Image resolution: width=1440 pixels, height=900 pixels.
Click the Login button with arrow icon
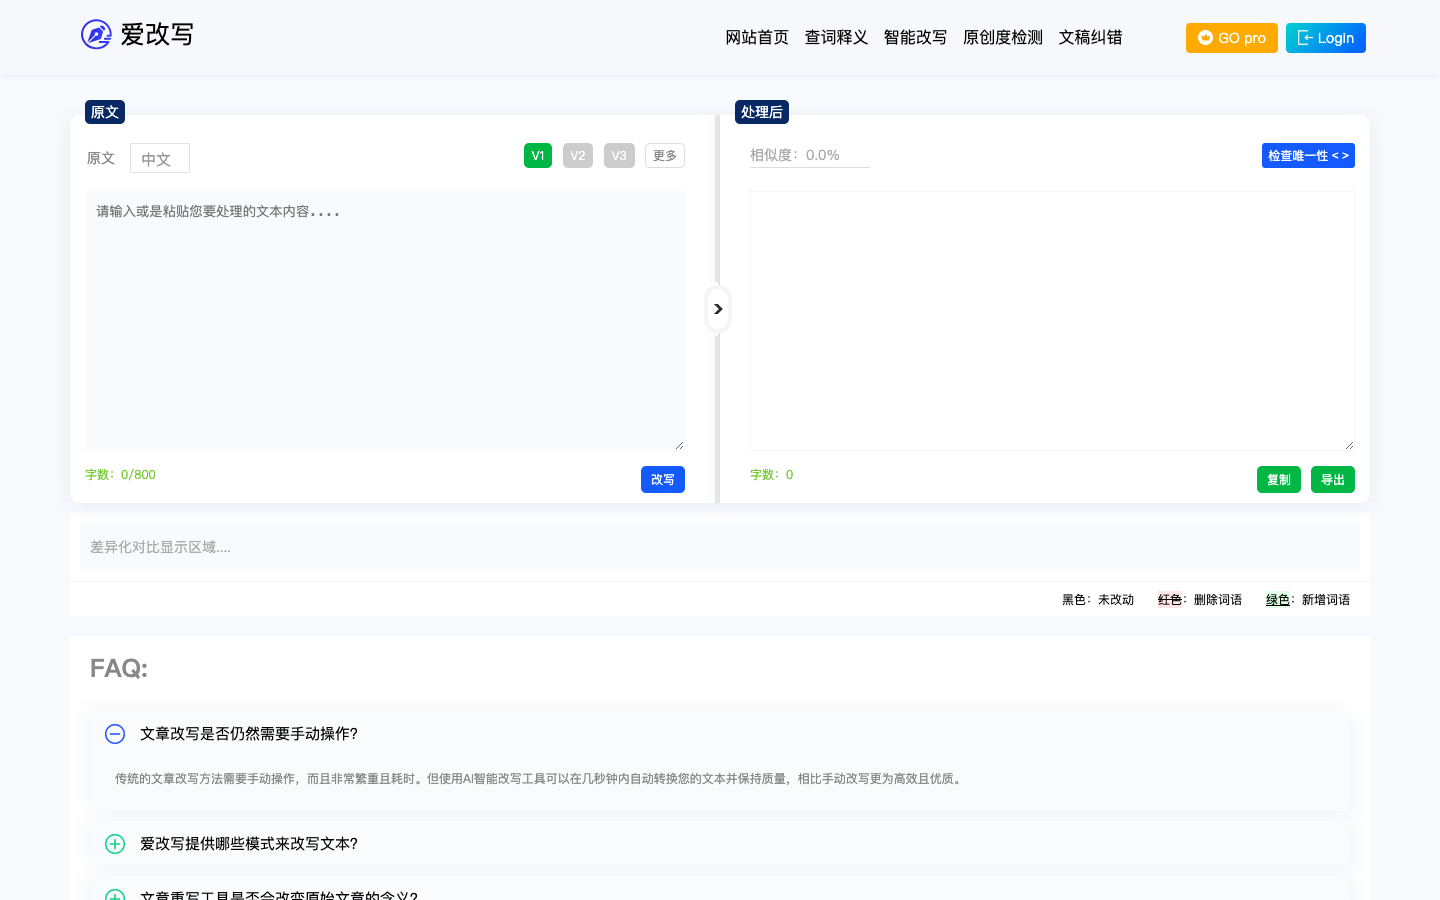tap(1325, 38)
